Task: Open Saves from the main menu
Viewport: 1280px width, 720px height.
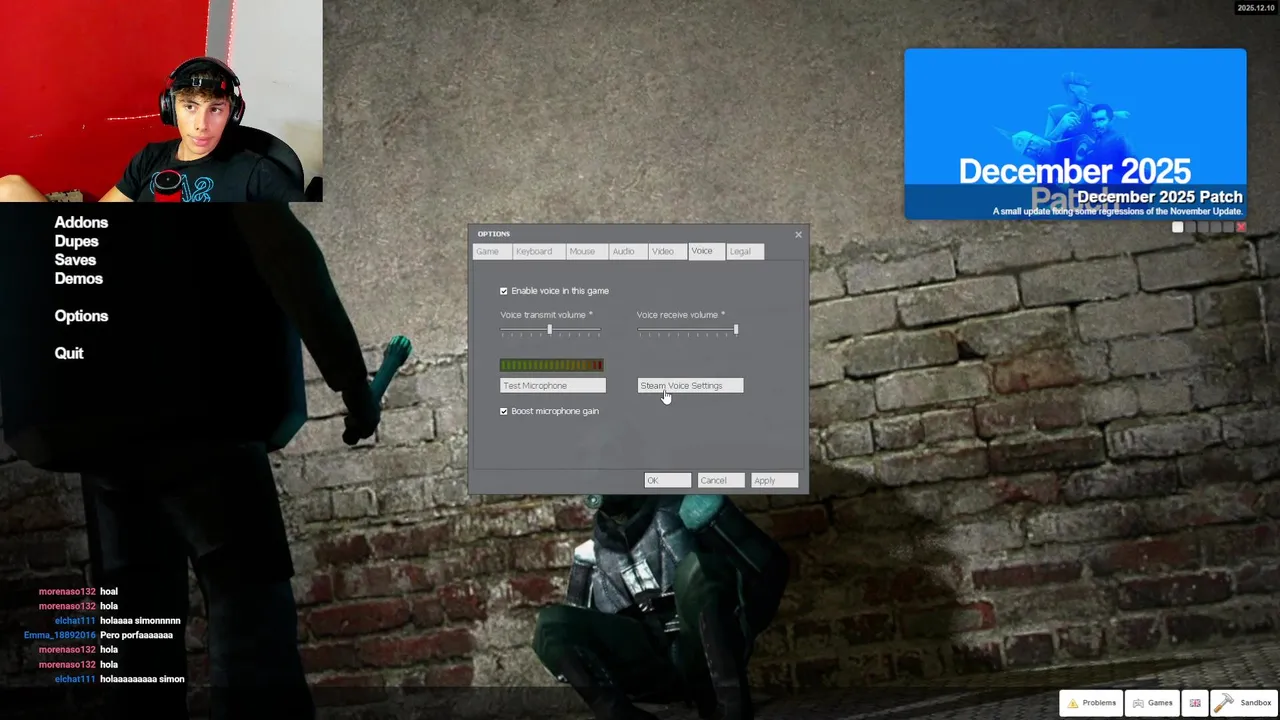Action: [x=75, y=260]
